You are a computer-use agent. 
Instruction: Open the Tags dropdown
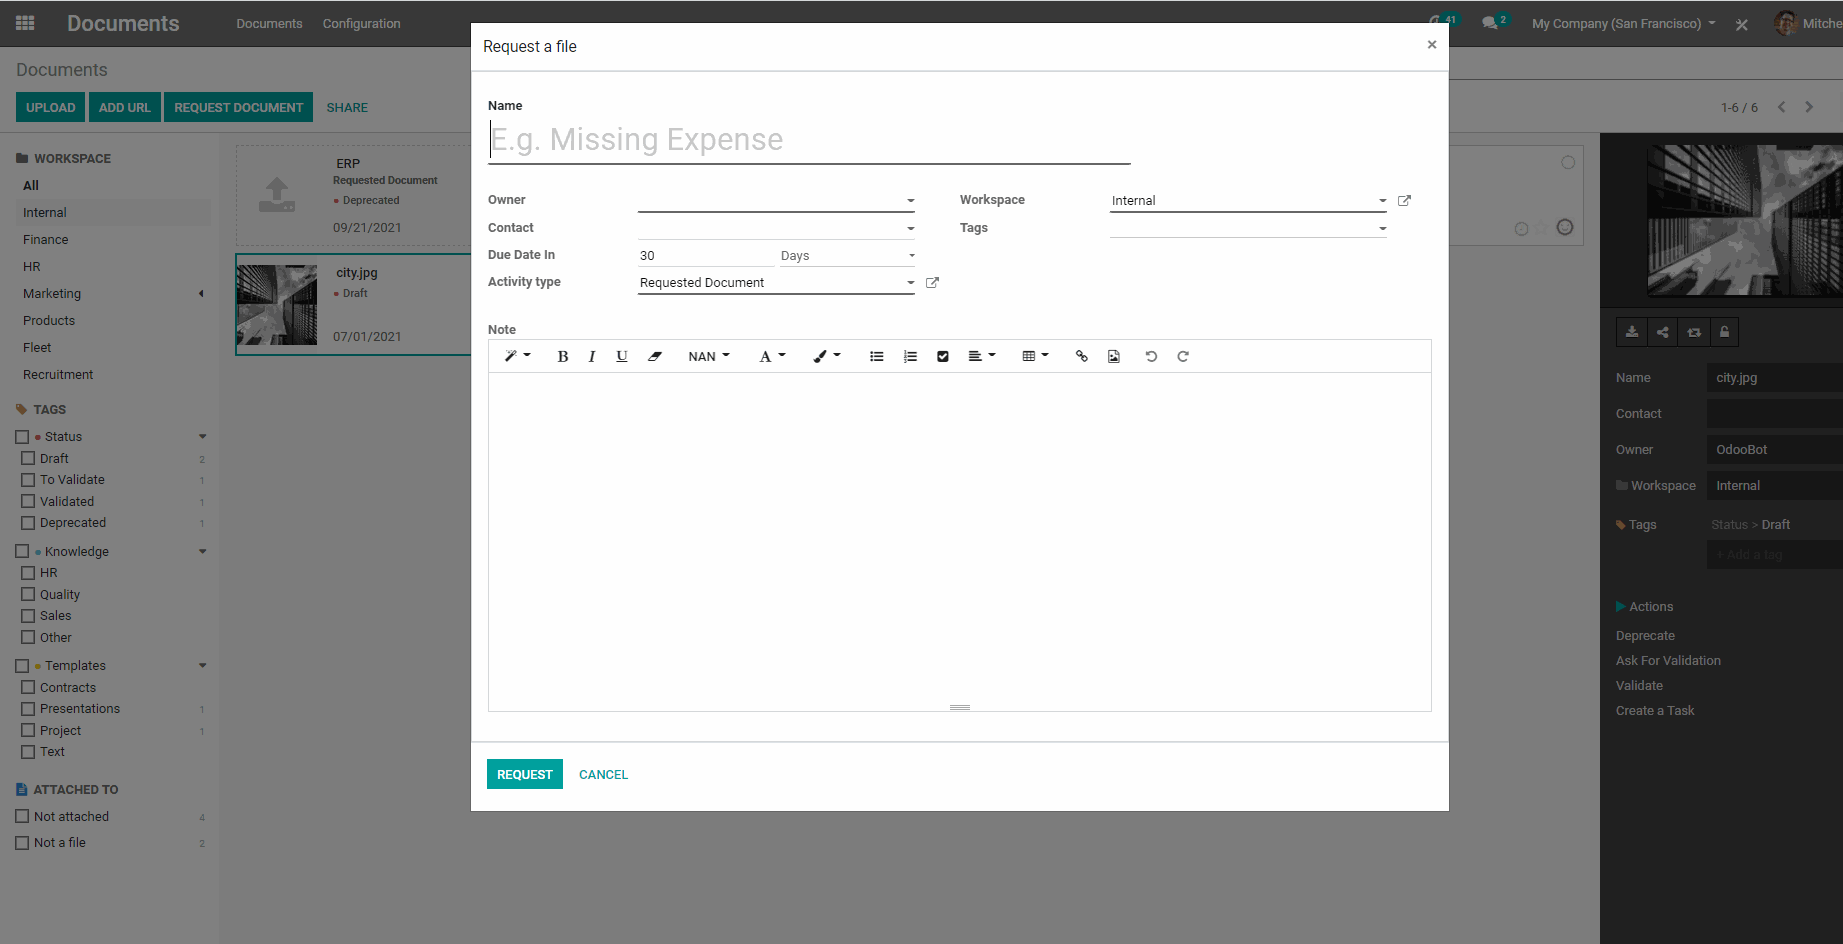coord(1248,228)
